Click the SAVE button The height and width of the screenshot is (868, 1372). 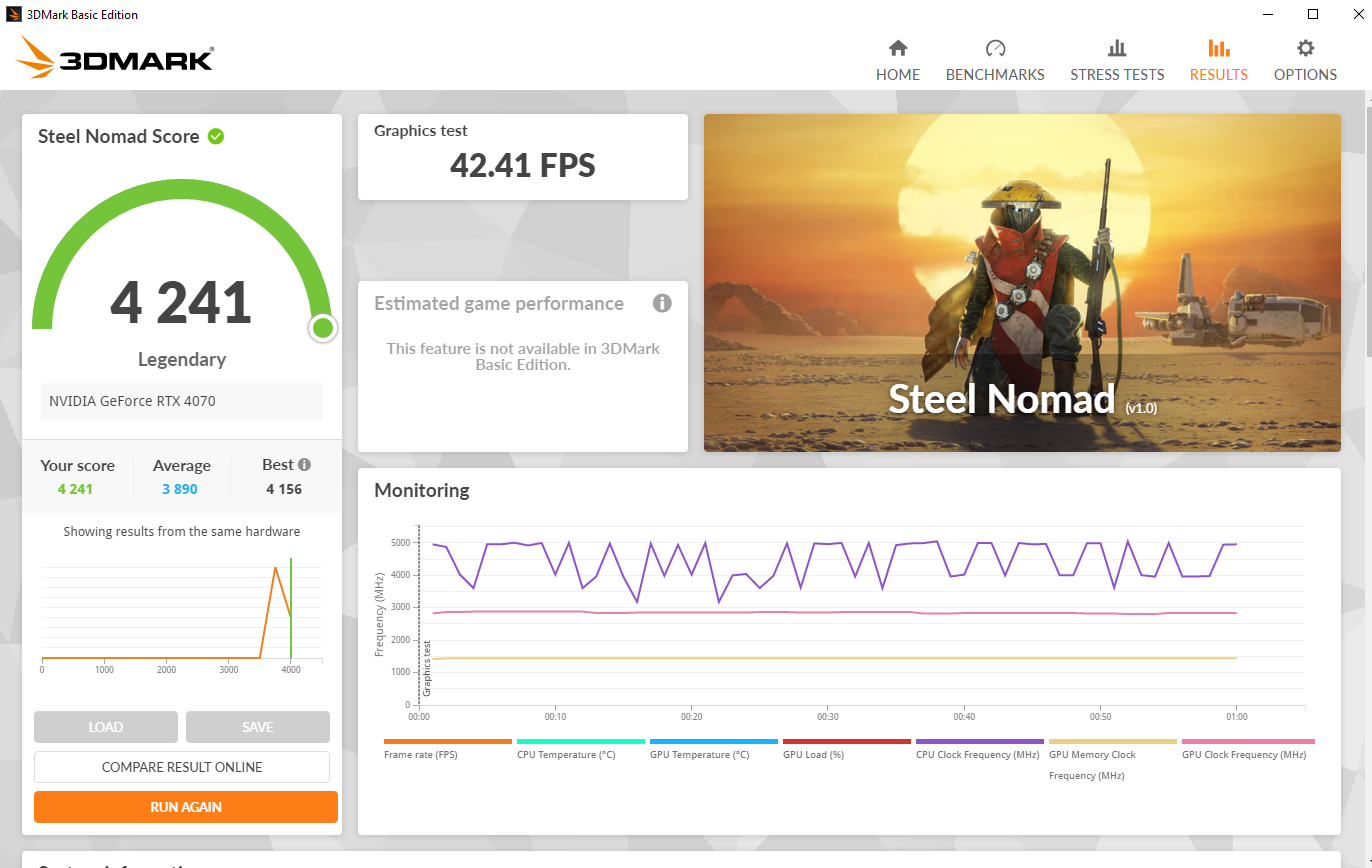pos(258,727)
